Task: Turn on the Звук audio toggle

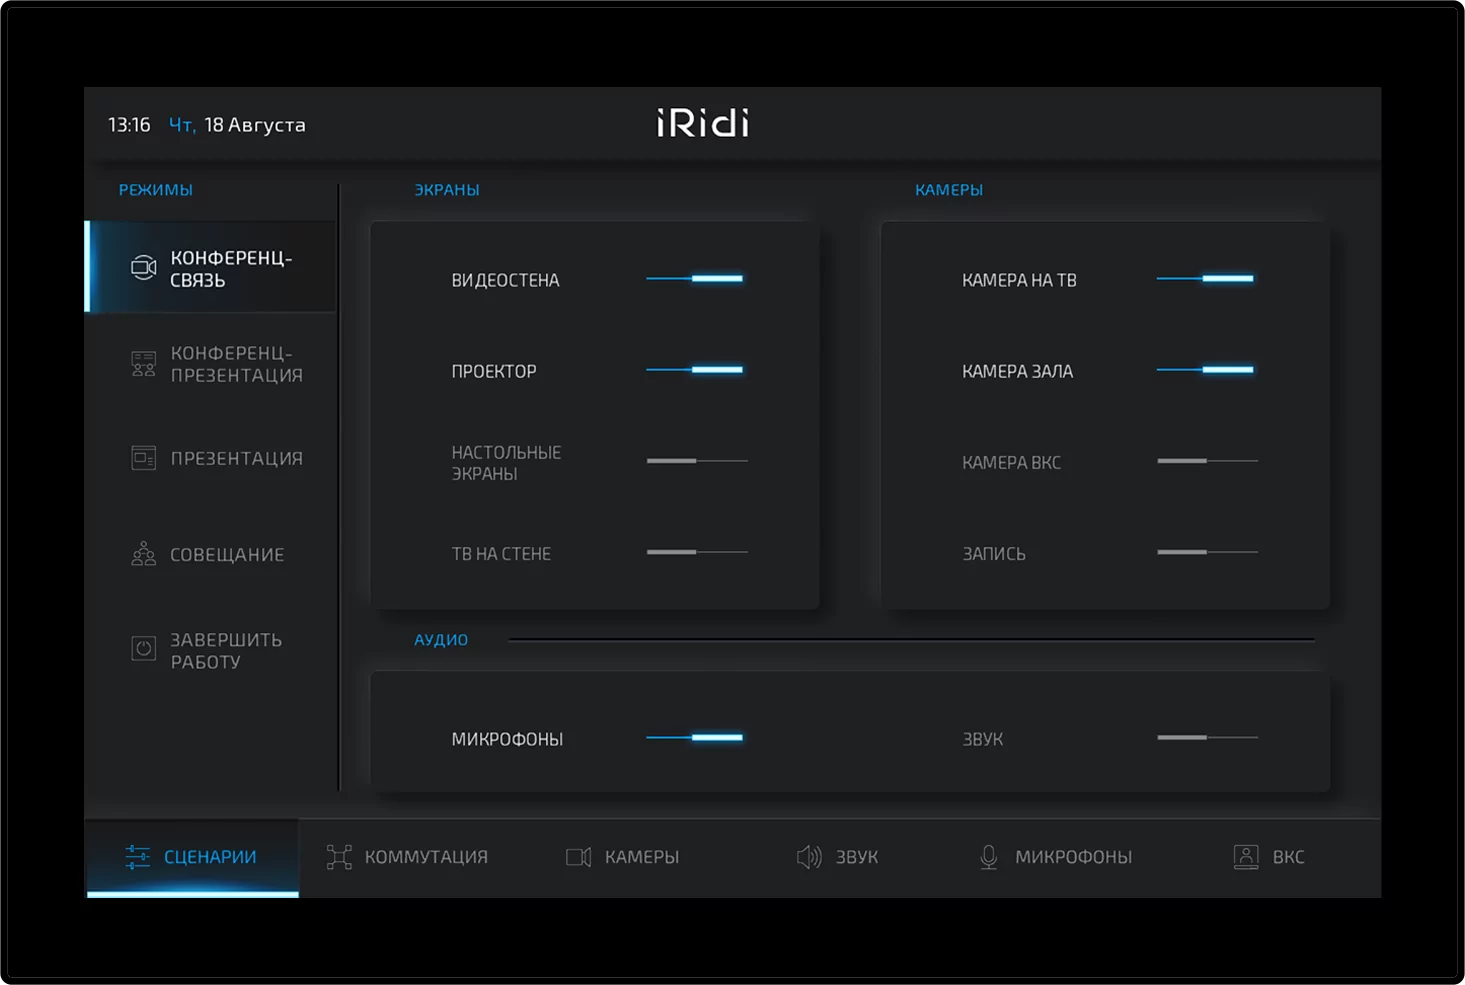Action: (x=1207, y=738)
